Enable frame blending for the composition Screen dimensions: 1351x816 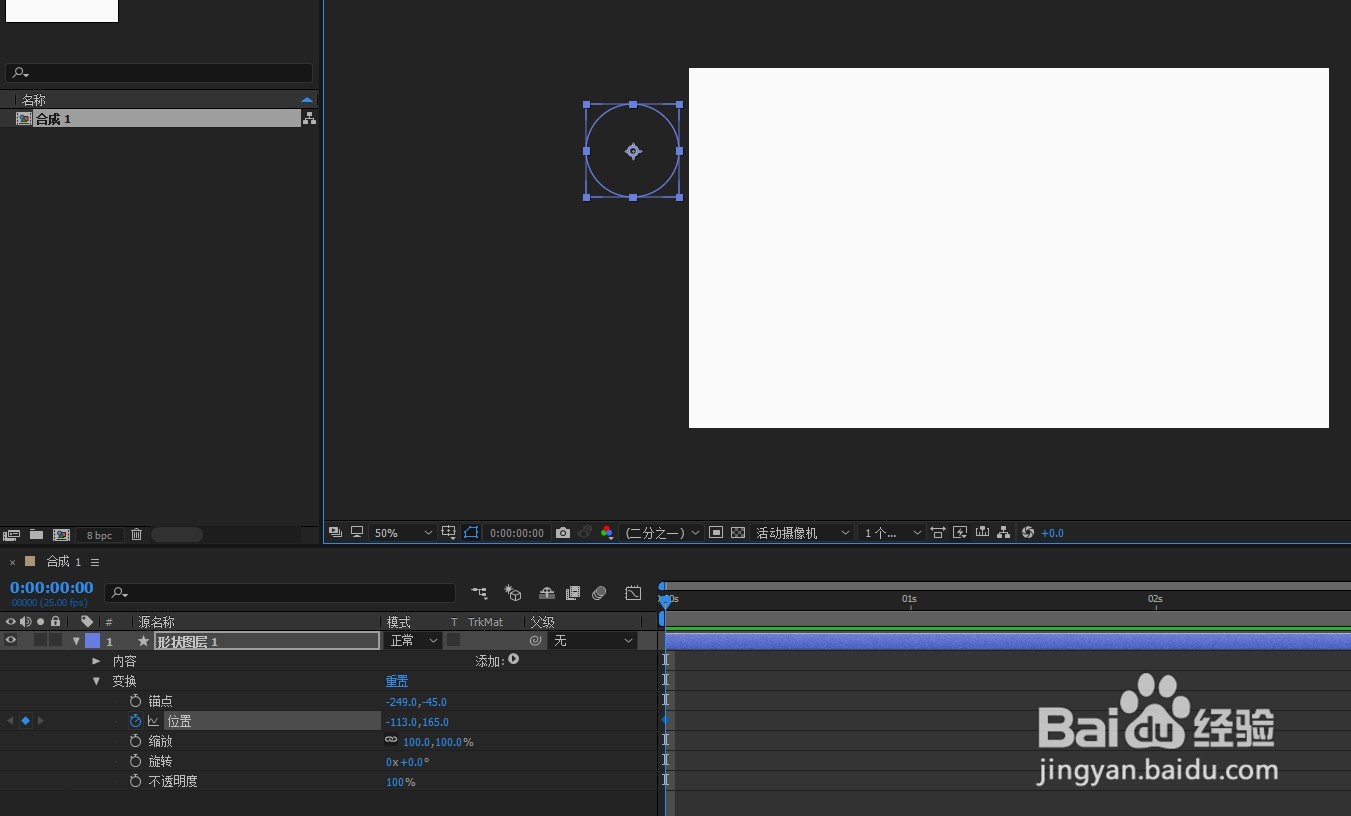click(573, 593)
